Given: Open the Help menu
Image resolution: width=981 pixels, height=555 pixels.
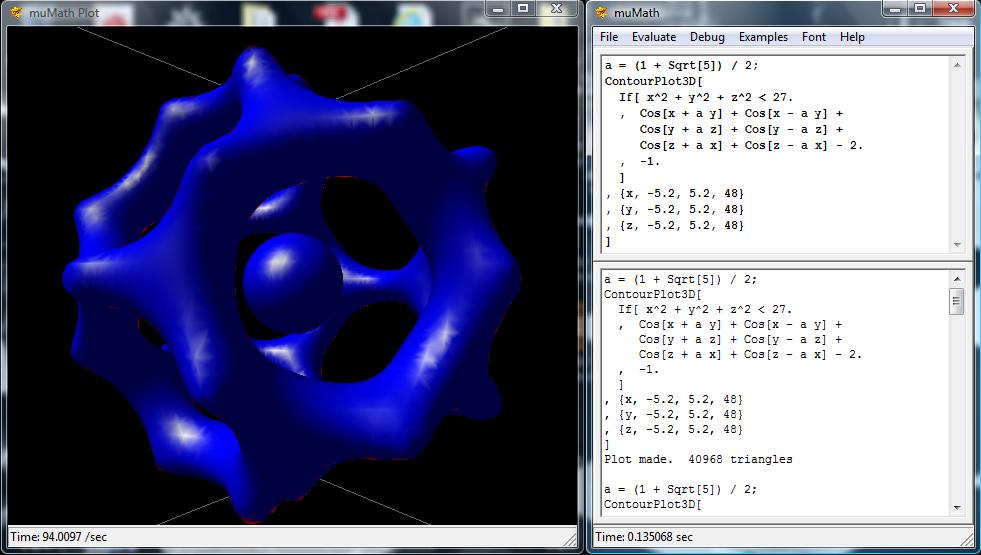Looking at the screenshot, I should (852, 37).
